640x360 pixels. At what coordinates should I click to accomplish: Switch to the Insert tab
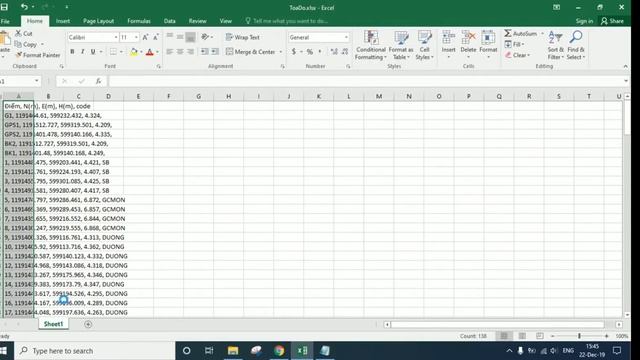coord(63,21)
